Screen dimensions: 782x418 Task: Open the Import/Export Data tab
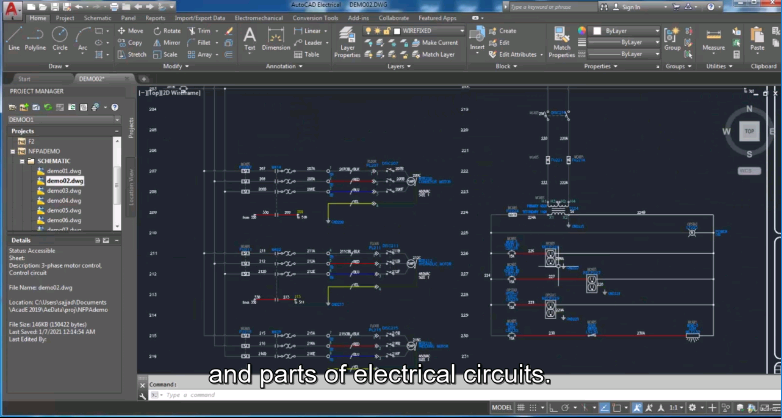[199, 18]
